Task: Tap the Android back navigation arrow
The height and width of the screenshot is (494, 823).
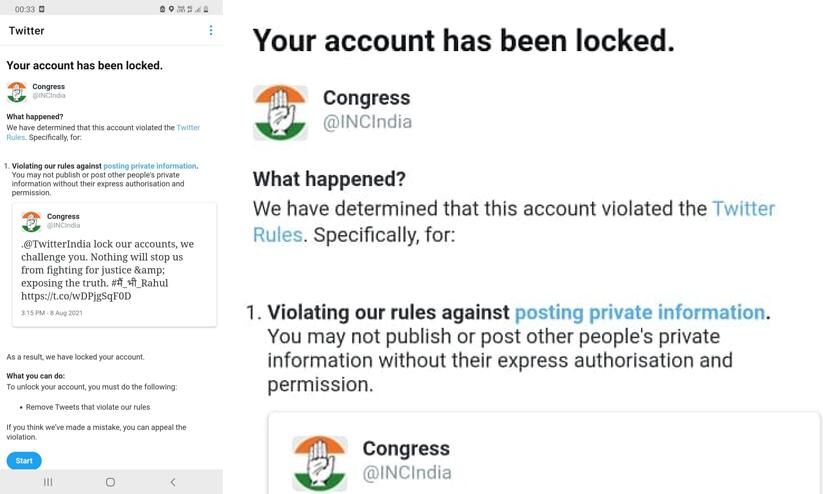Action: [x=173, y=482]
